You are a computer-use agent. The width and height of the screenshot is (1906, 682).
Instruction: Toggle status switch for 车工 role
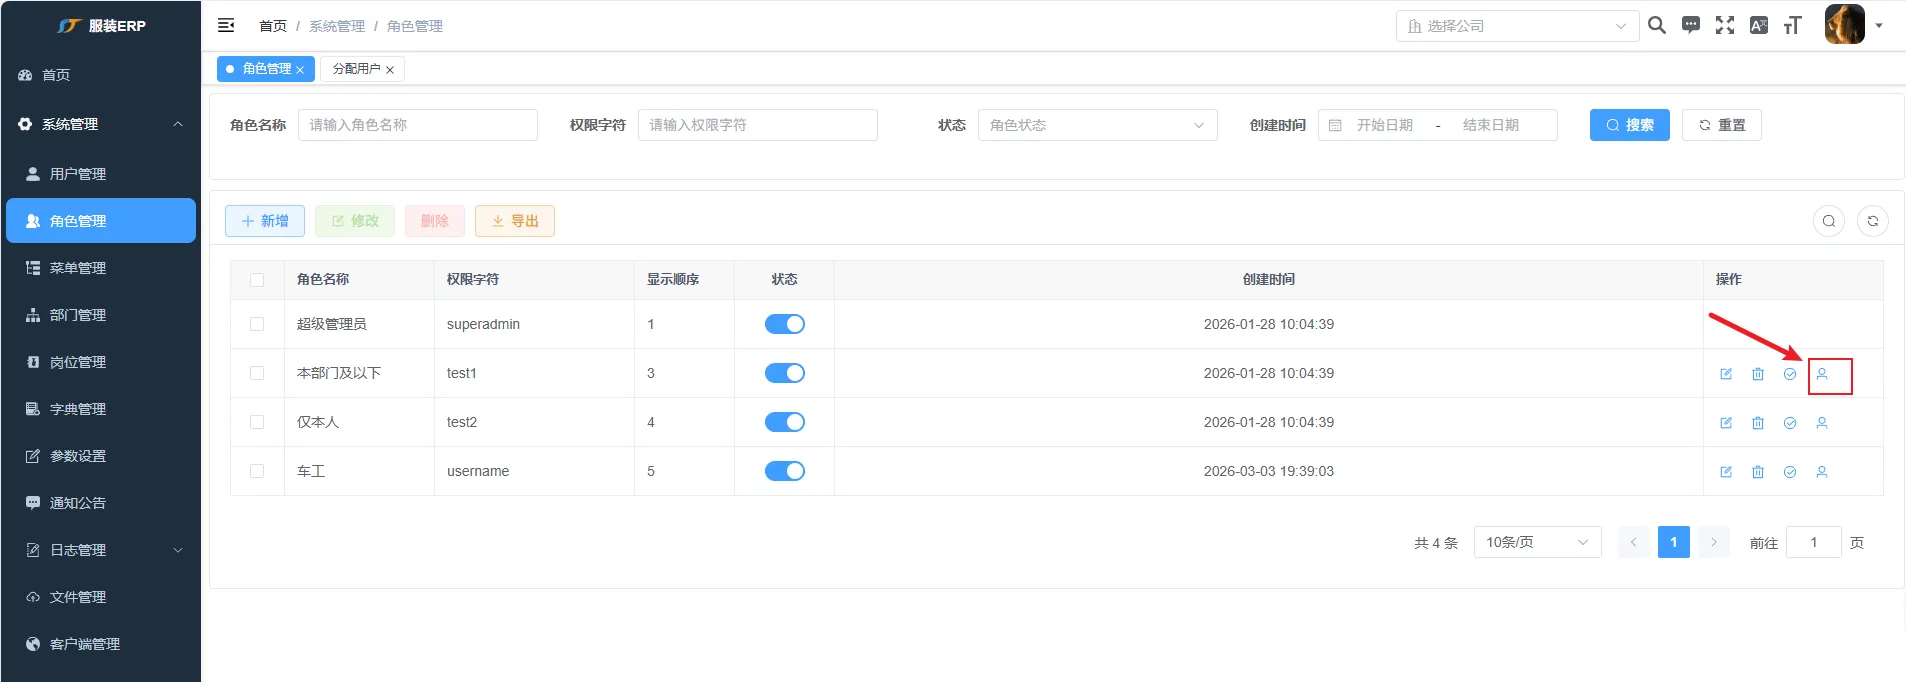[784, 471]
